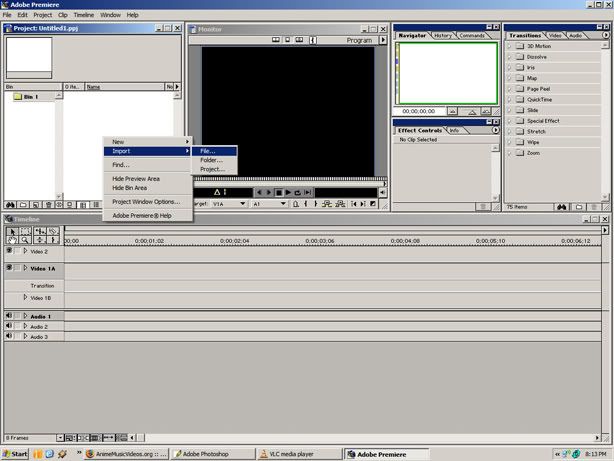Toggle eye visibility for Video 1A track

[x=9, y=268]
